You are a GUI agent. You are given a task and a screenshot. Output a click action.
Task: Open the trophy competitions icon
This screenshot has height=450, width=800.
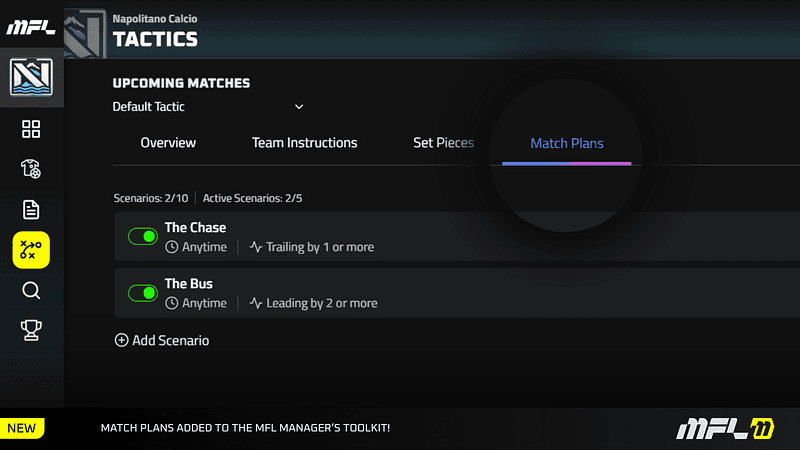(31, 330)
